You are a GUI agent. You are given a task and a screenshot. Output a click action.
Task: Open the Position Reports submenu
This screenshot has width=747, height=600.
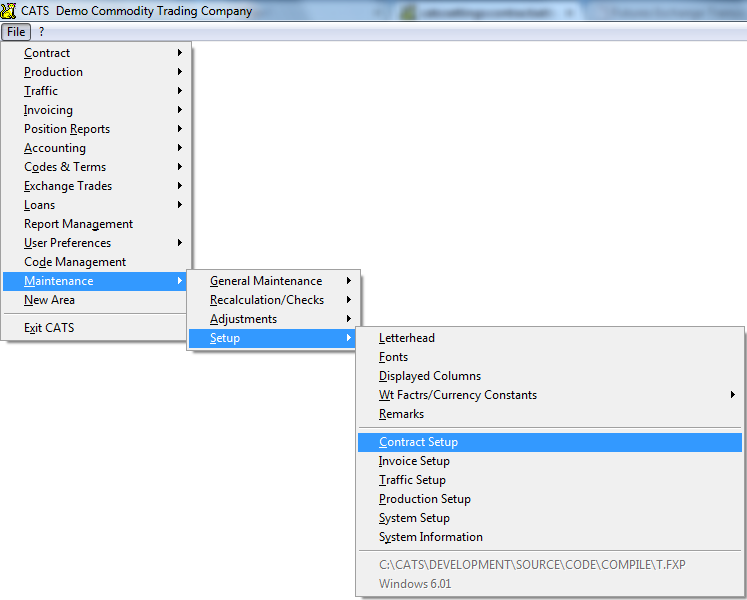point(97,129)
